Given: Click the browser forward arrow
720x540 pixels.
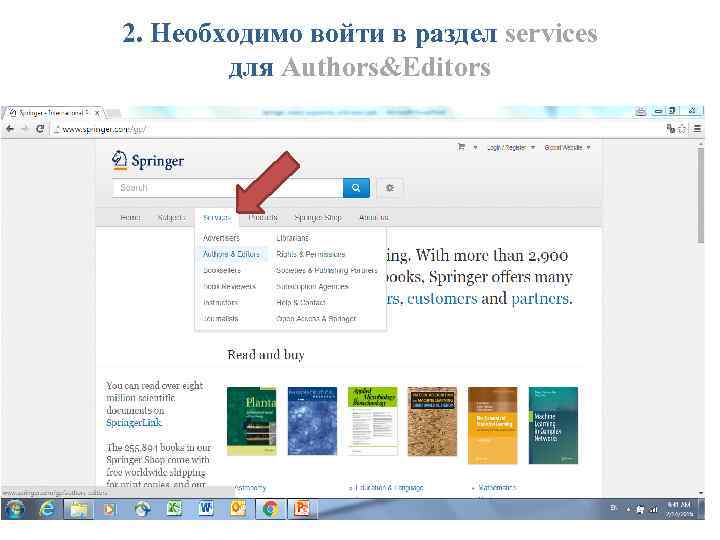Looking at the screenshot, I should tap(25, 129).
